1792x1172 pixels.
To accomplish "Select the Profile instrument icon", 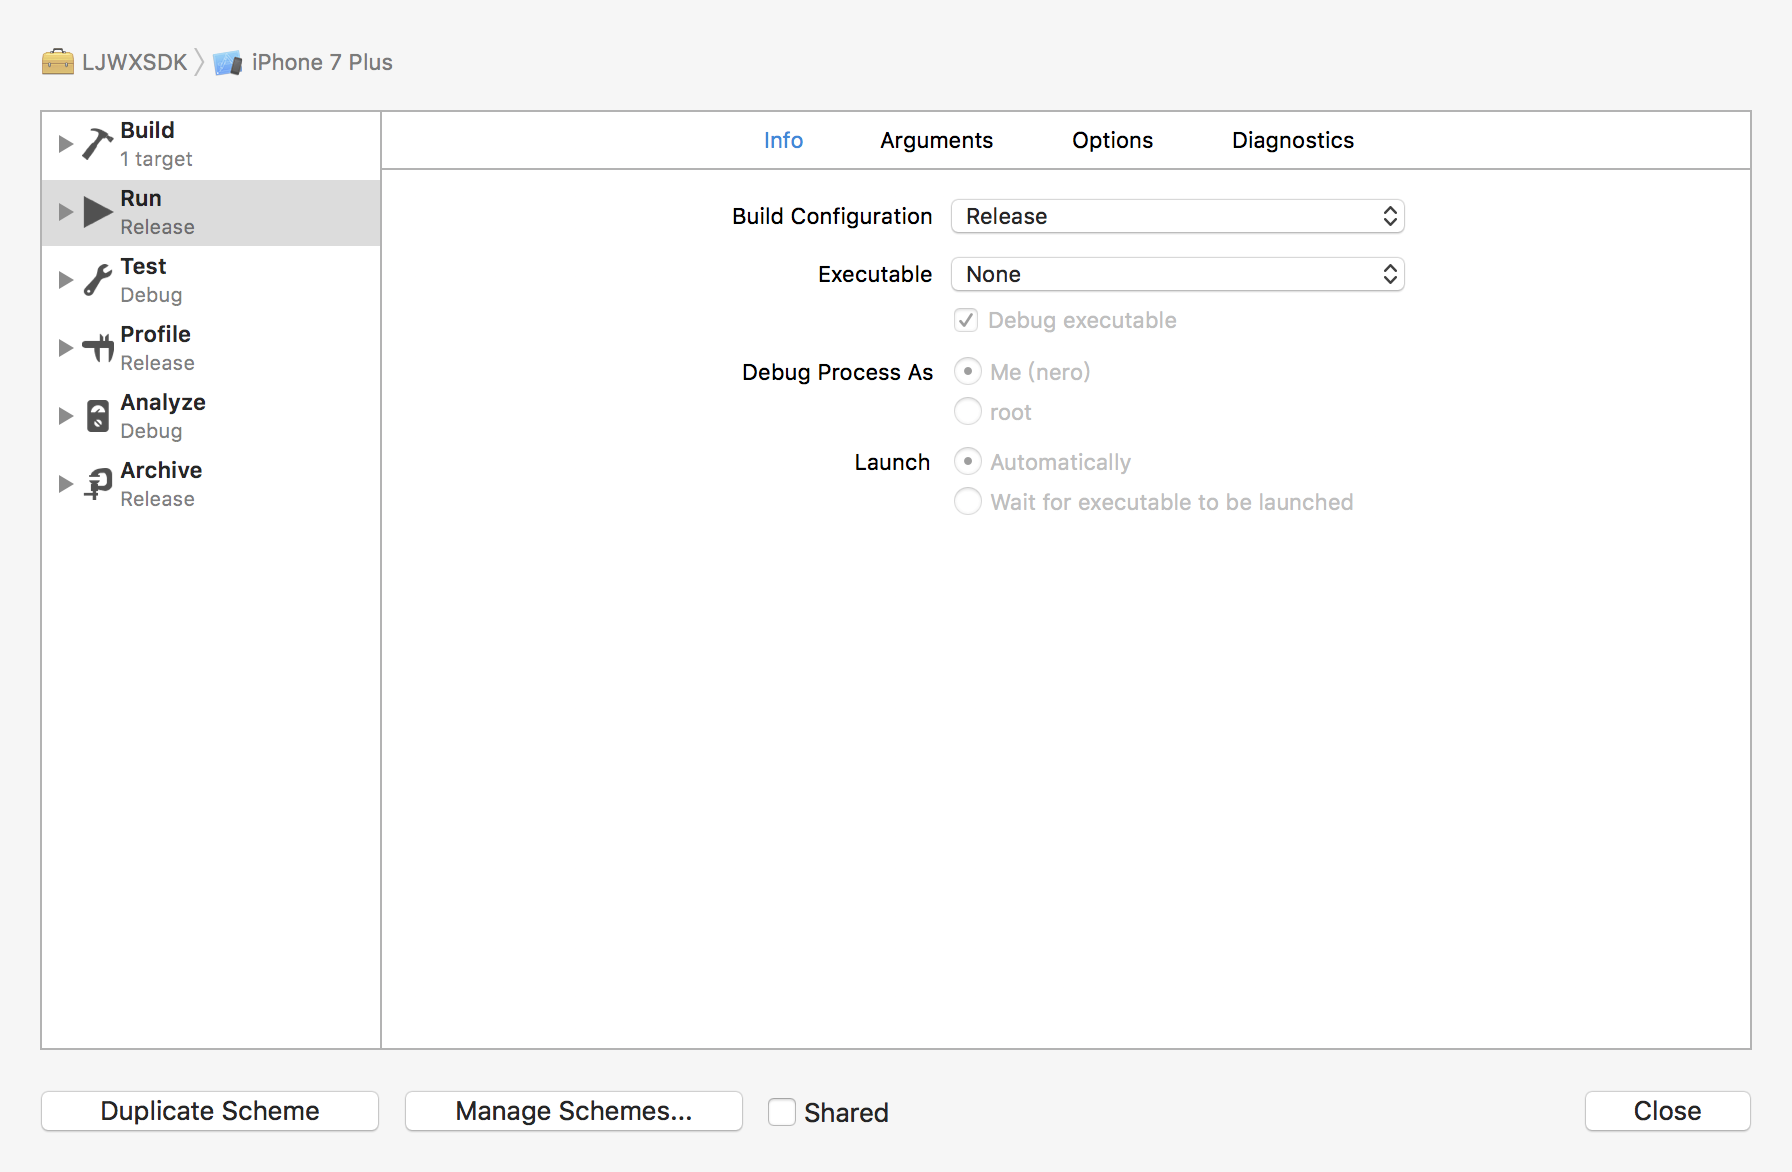I will pos(97,348).
